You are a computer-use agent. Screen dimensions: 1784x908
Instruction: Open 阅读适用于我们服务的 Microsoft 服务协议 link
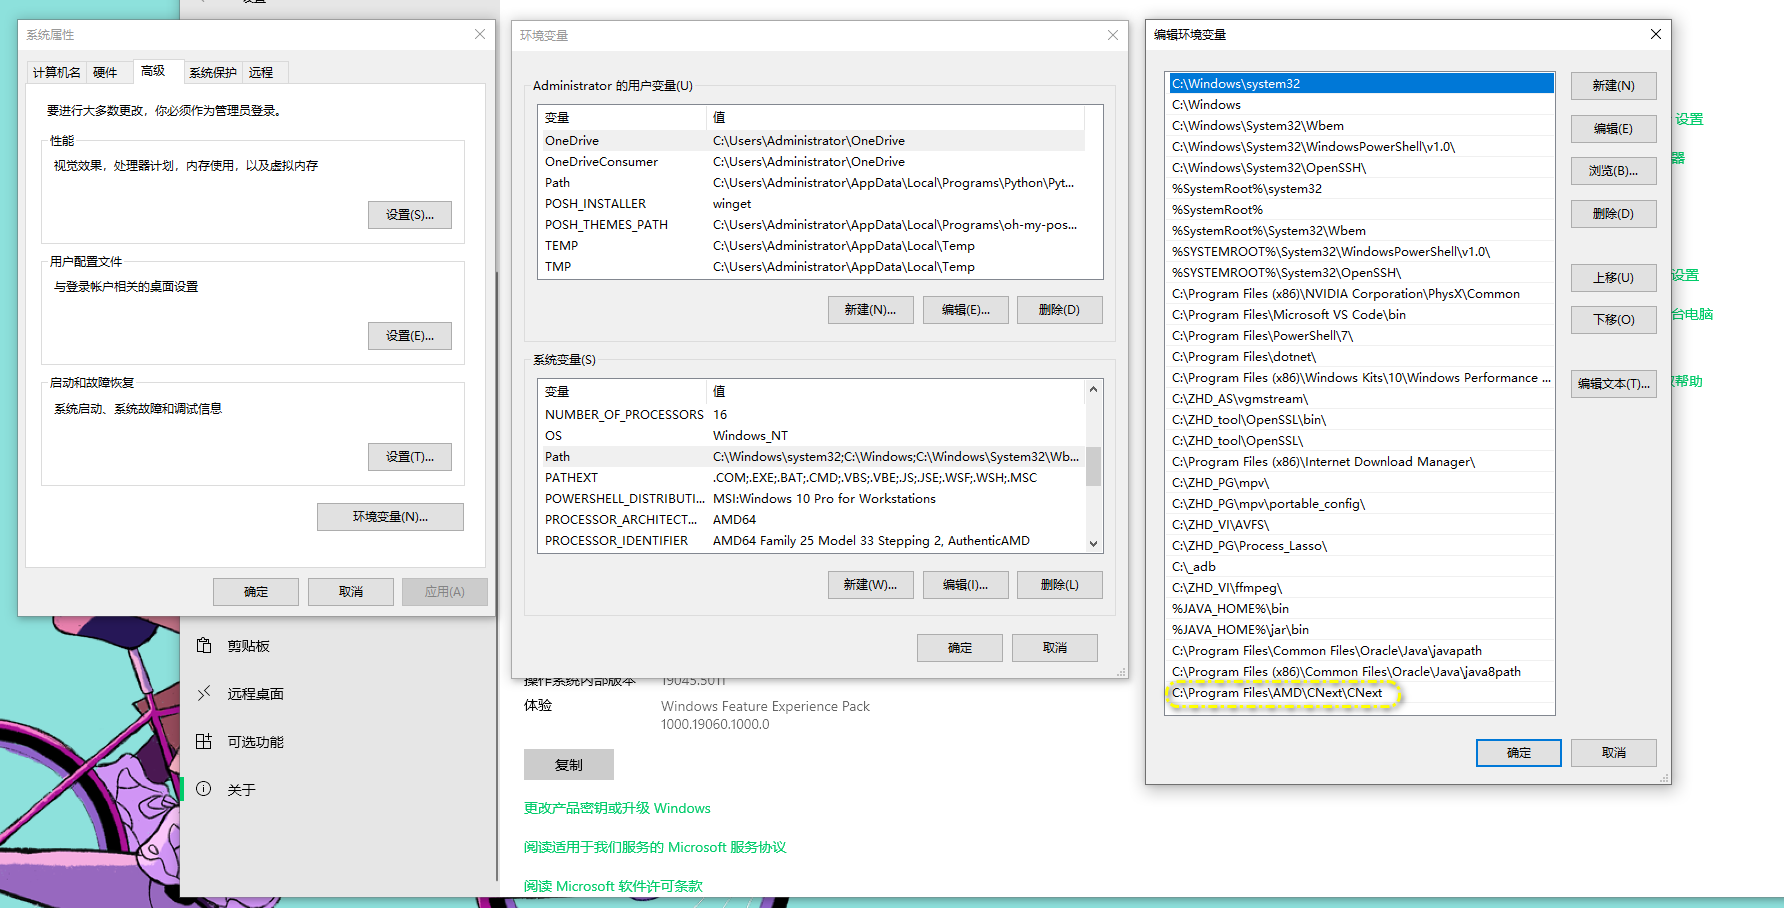pyautogui.click(x=655, y=847)
